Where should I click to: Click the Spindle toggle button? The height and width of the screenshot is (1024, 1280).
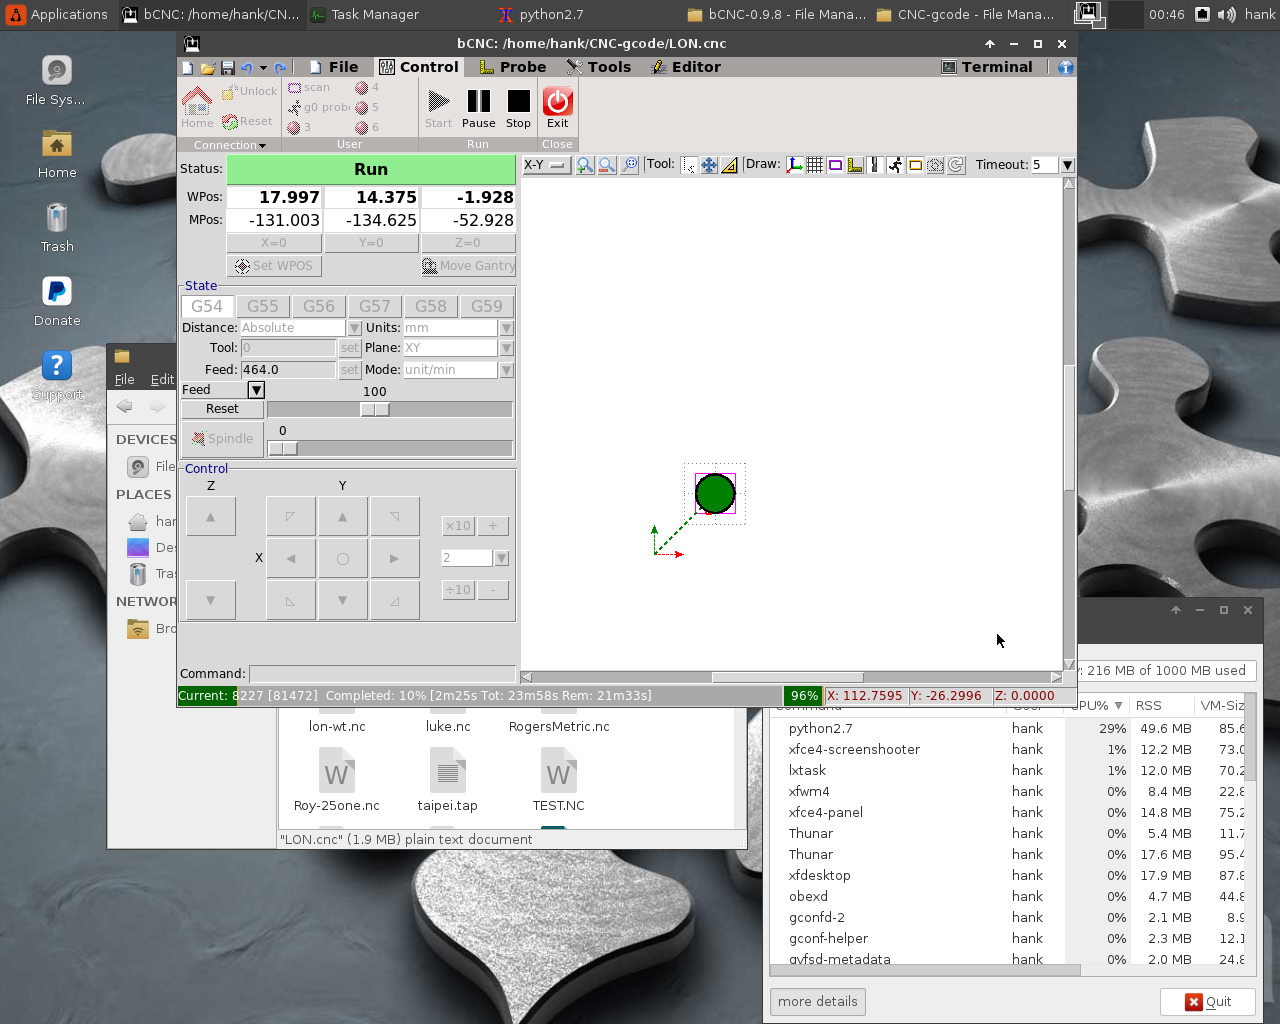(x=222, y=439)
